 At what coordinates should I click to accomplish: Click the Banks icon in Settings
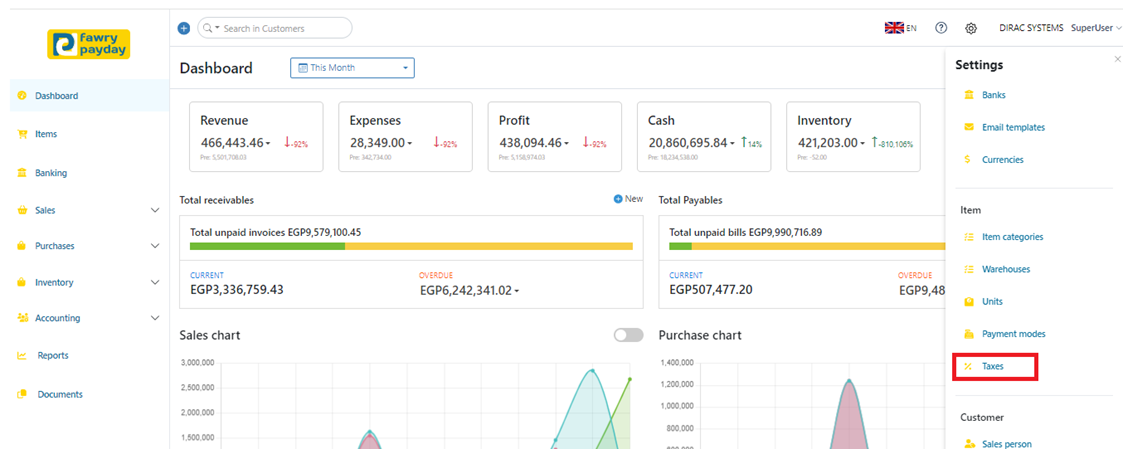968,95
